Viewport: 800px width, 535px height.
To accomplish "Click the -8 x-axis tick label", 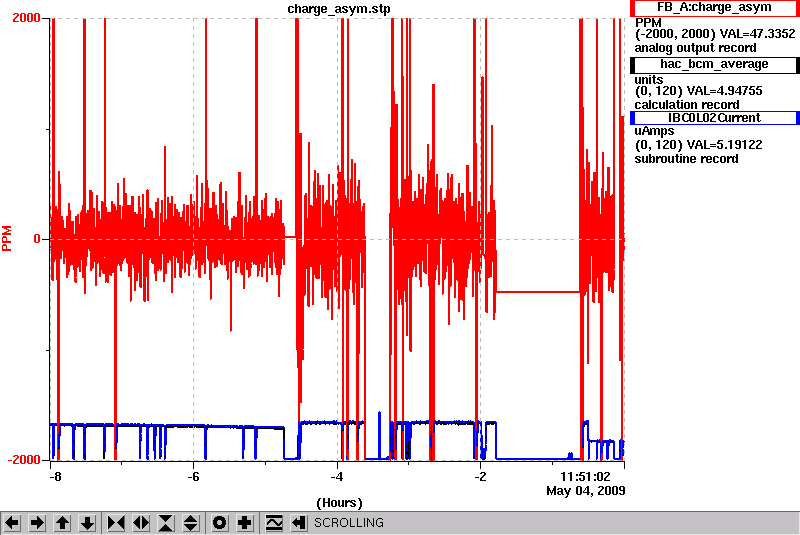I will (x=55, y=477).
